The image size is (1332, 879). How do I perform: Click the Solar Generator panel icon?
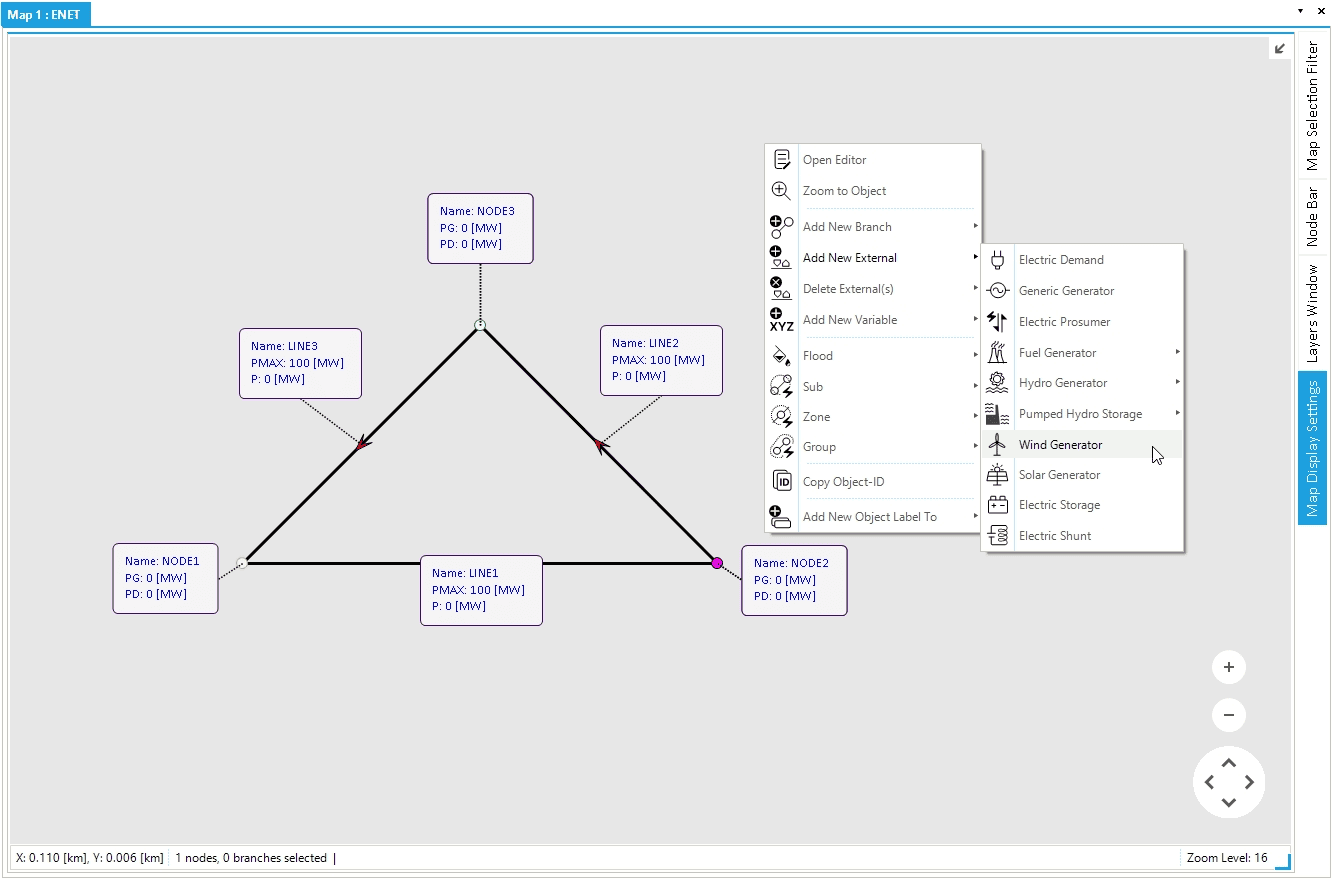(997, 475)
